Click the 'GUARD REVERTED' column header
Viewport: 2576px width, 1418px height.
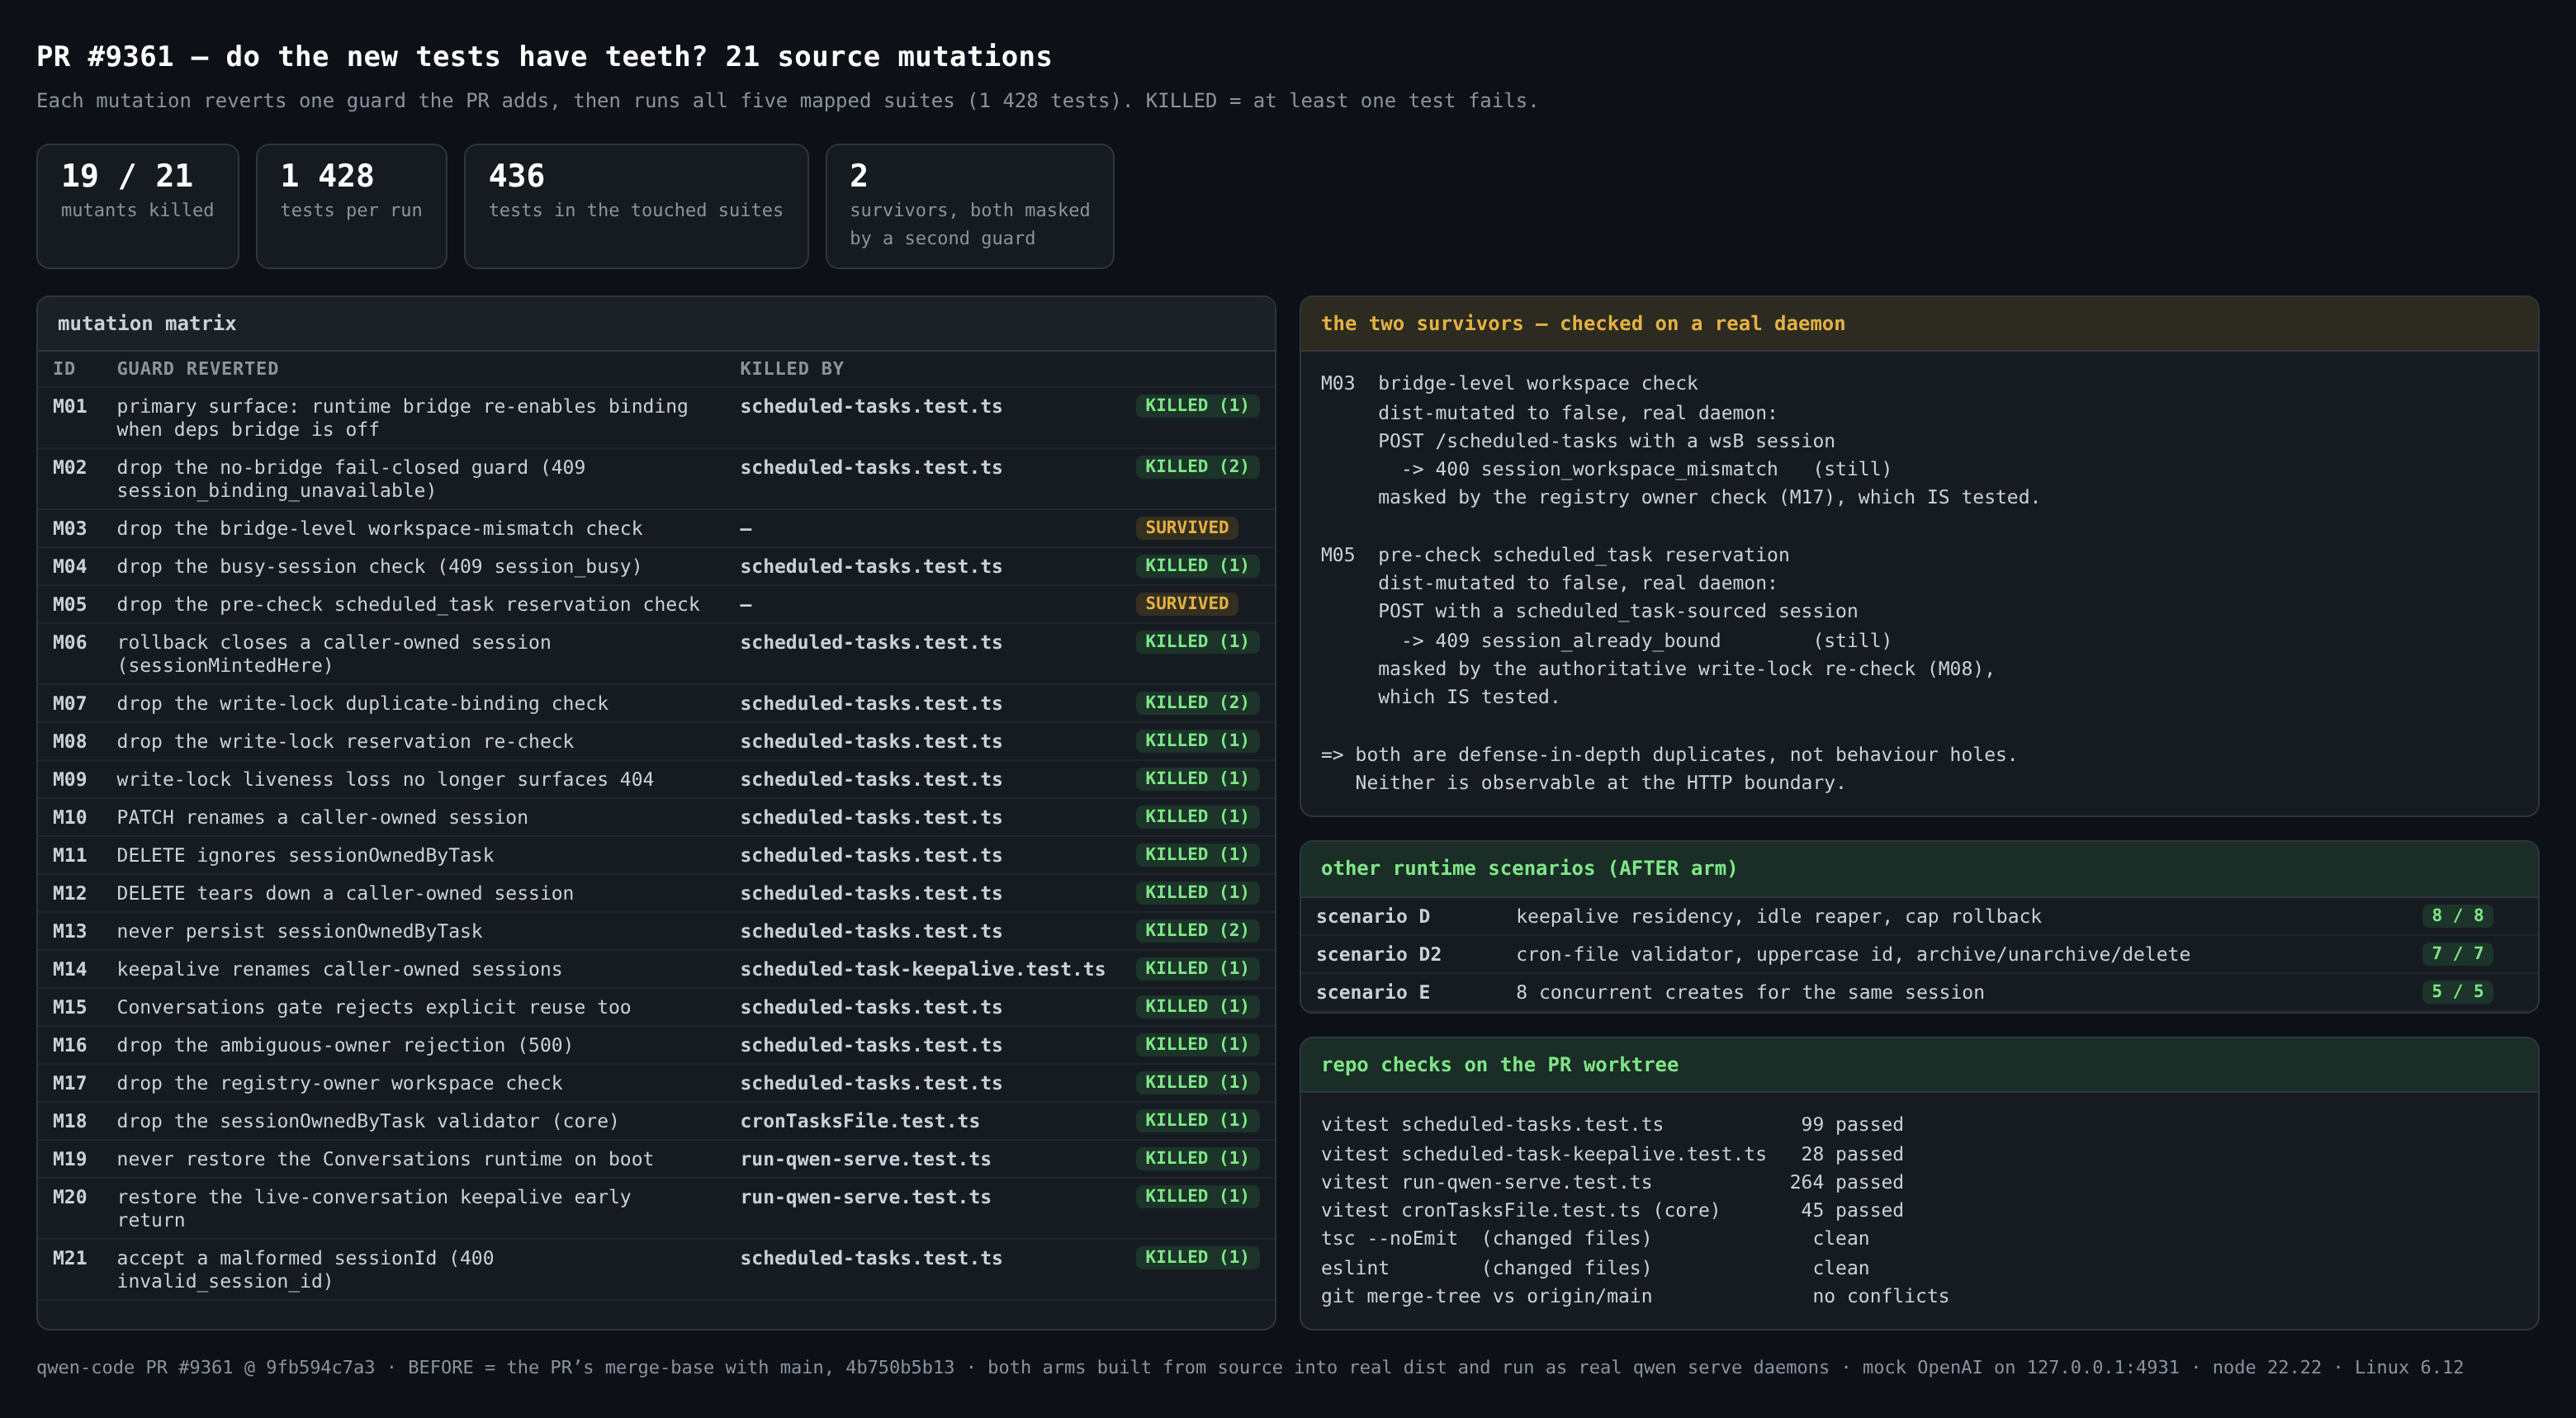(197, 369)
